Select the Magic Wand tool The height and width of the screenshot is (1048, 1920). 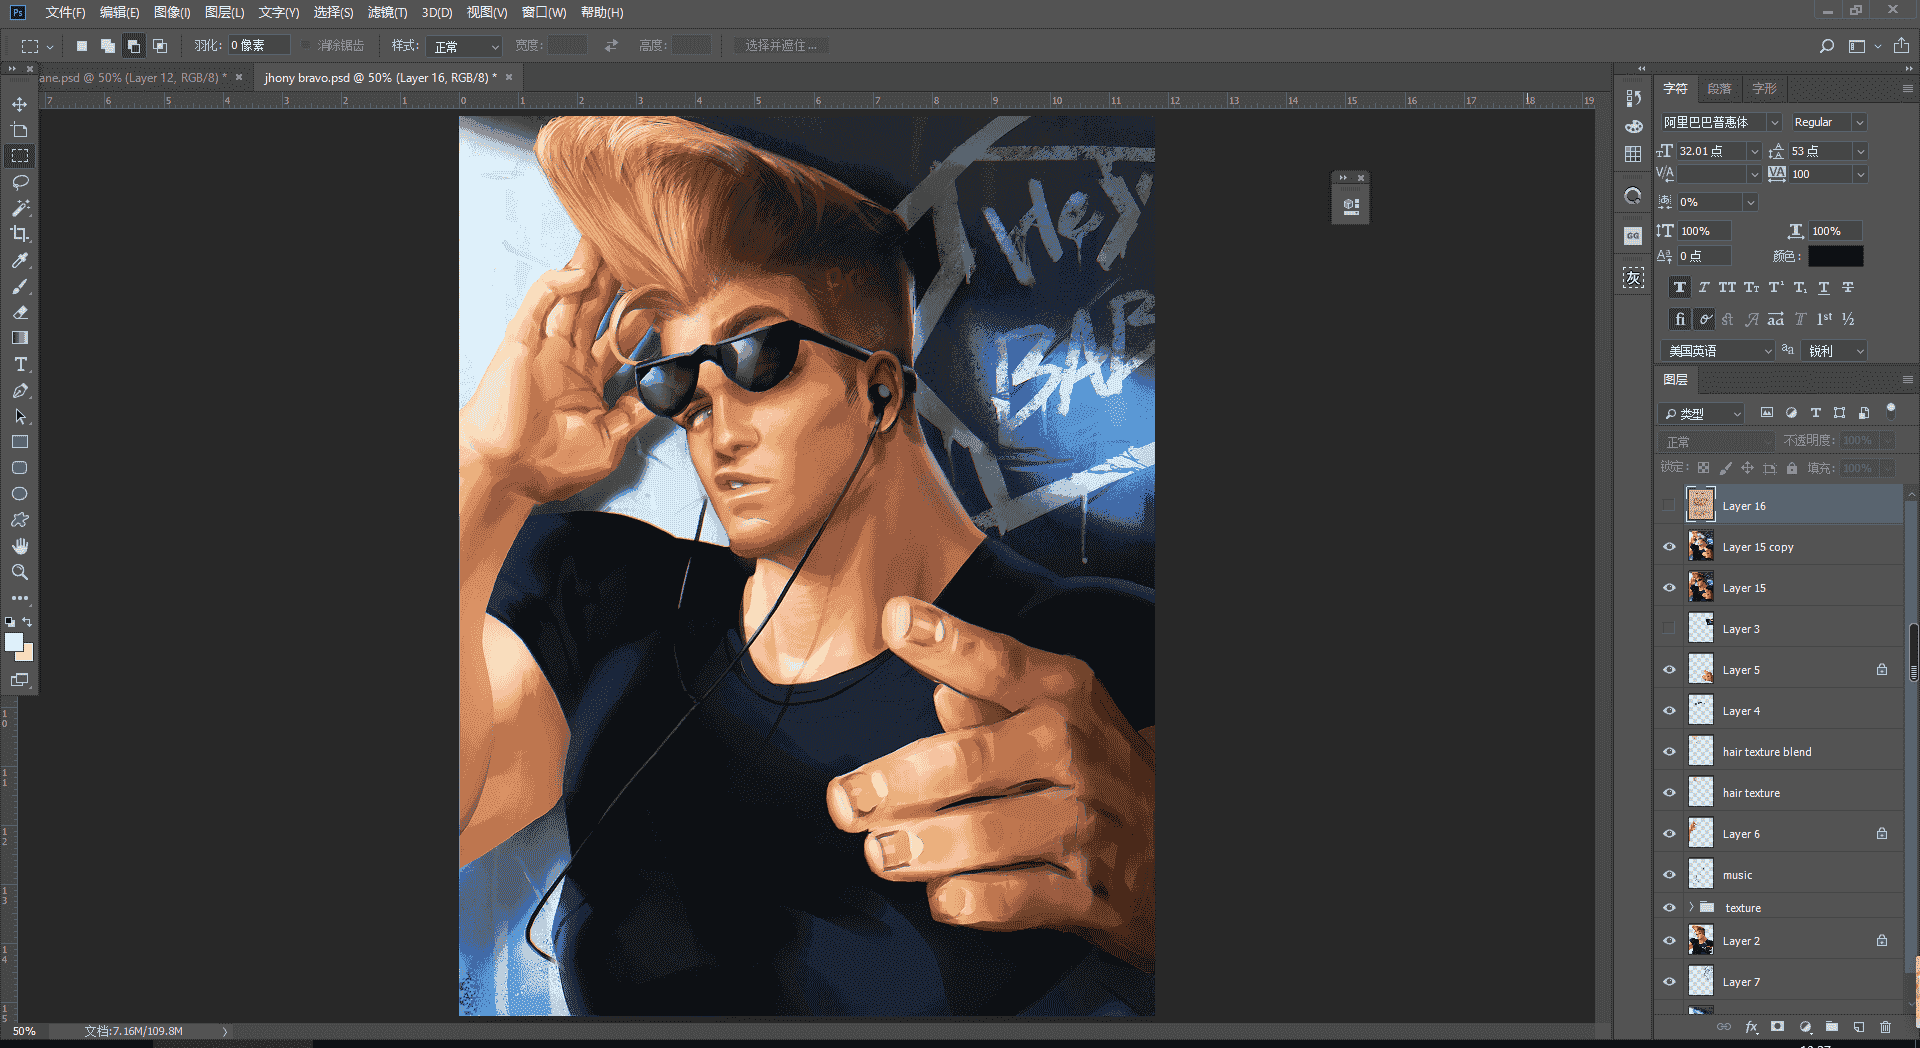coord(20,208)
